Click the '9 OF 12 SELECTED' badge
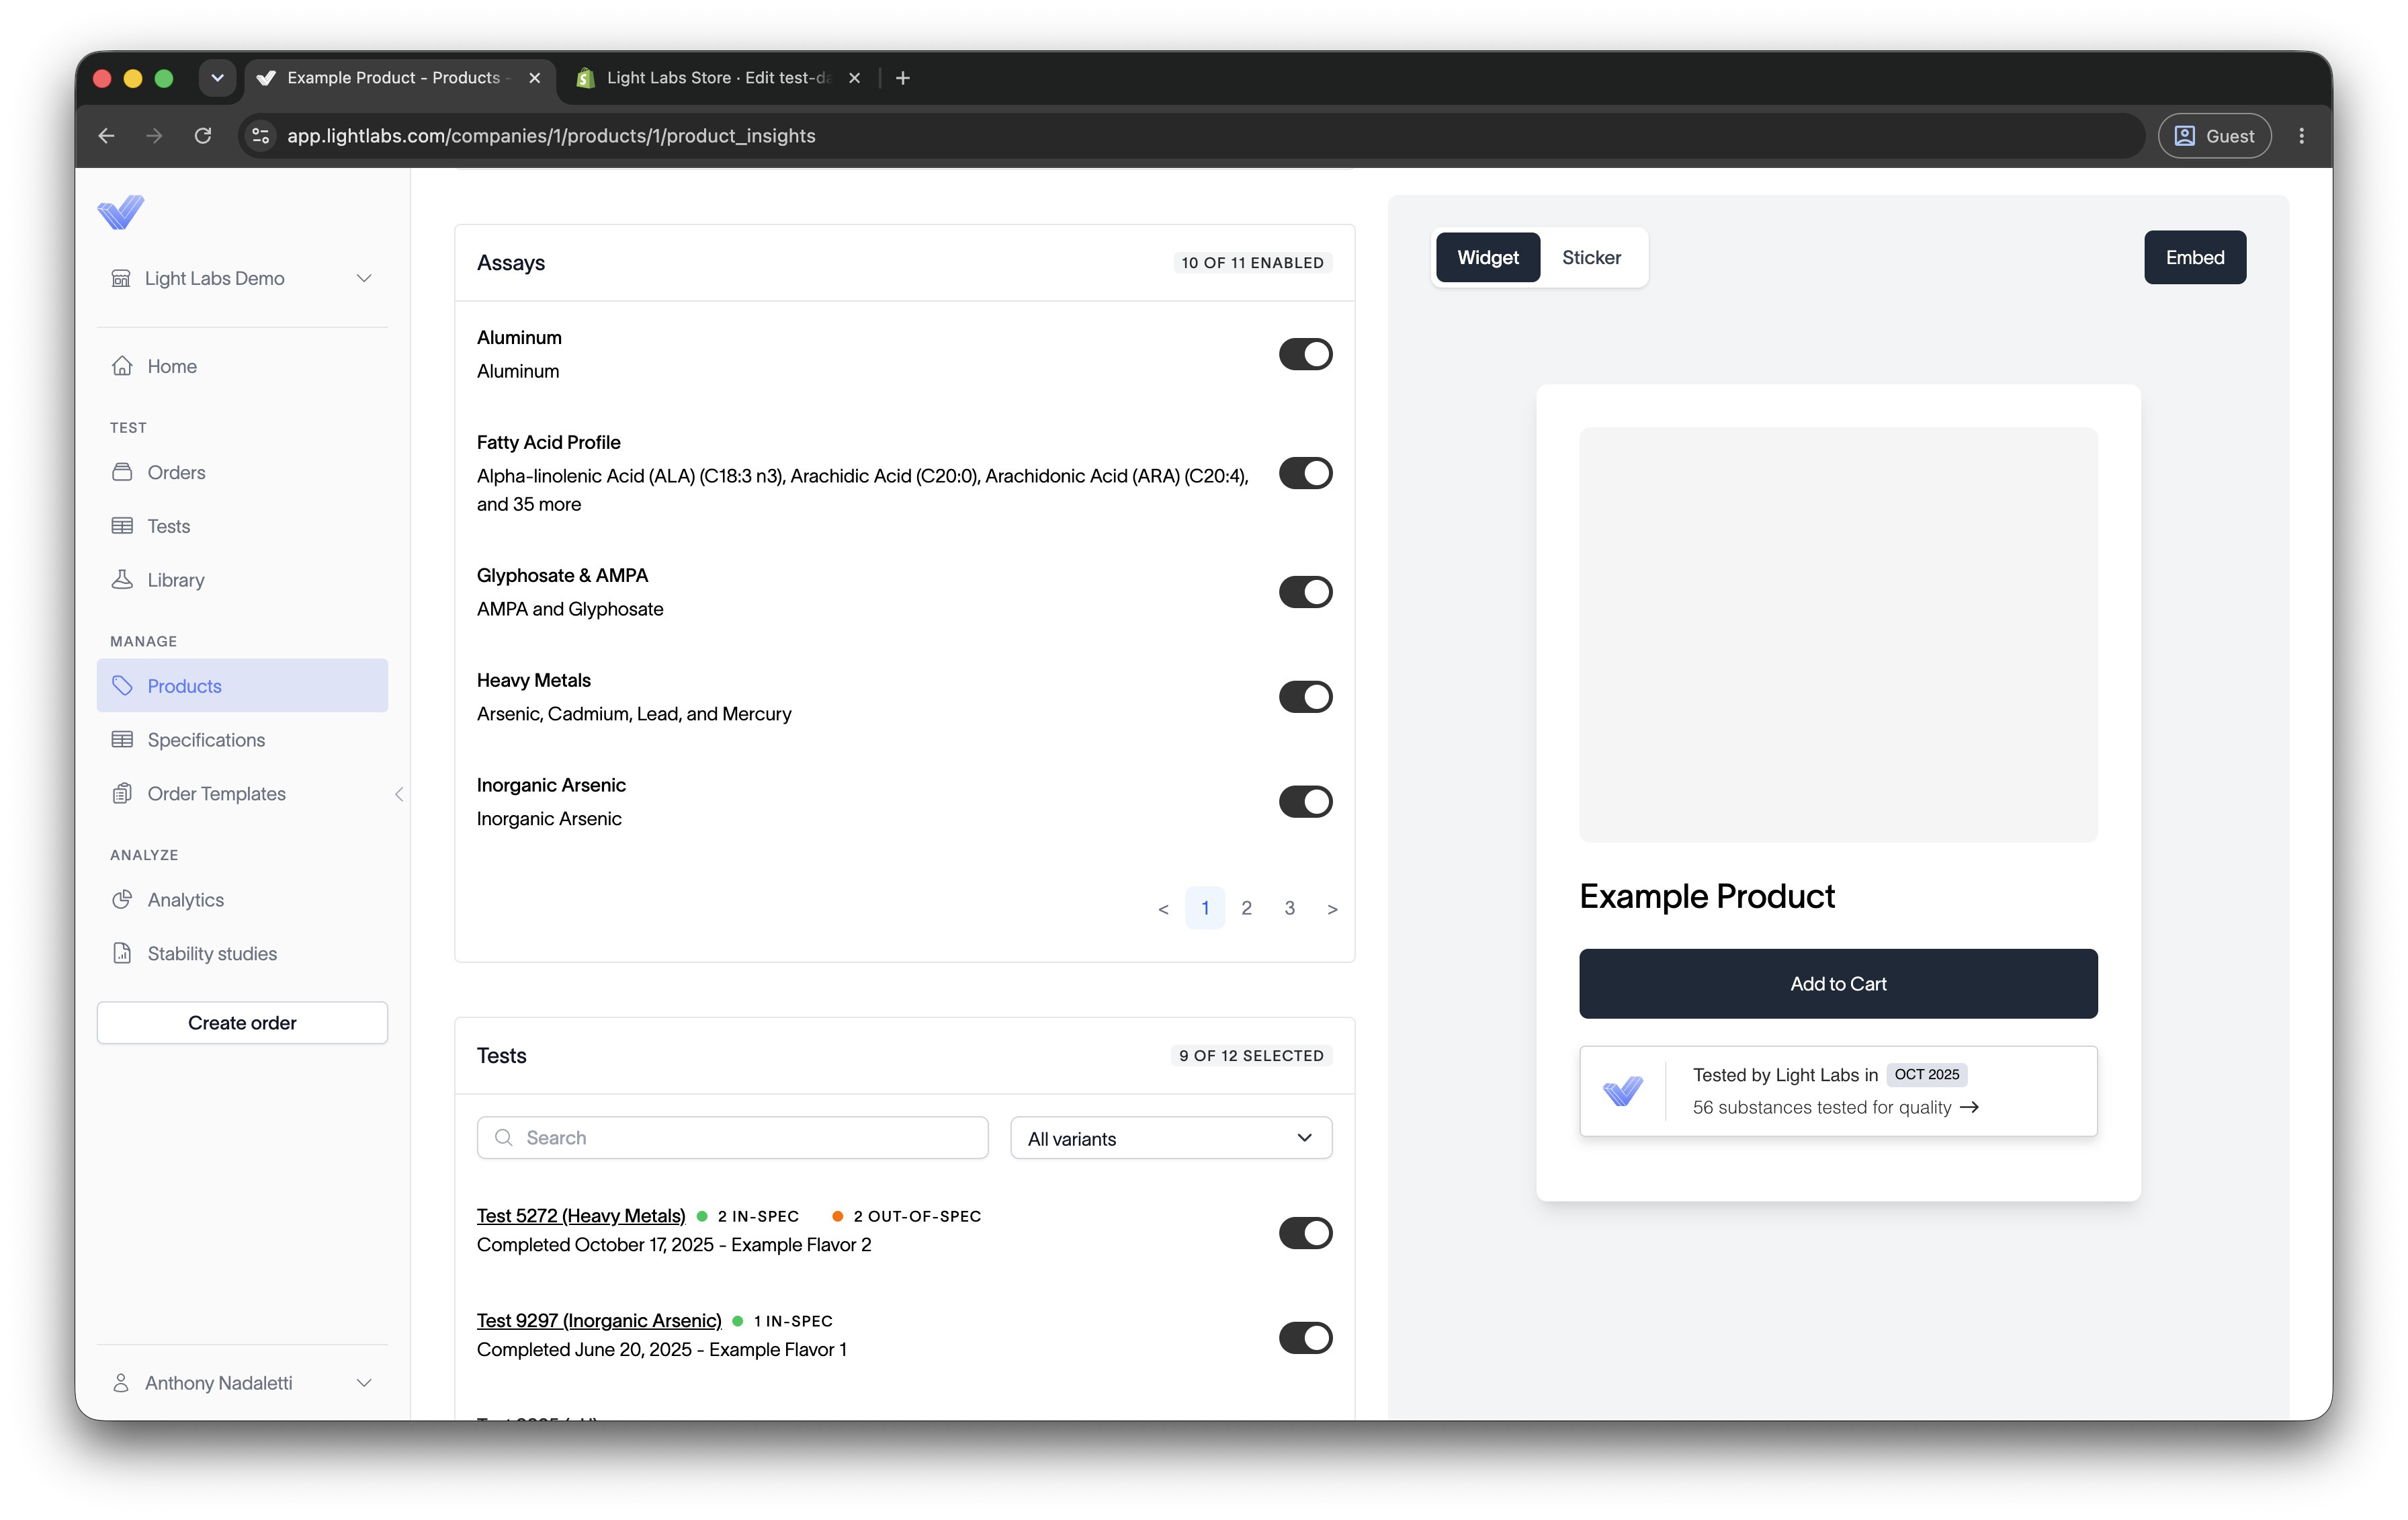Viewport: 2408px width, 1520px height. (1251, 1056)
